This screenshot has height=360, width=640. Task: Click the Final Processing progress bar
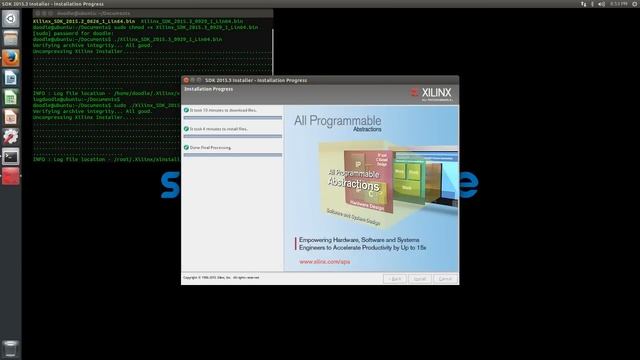[x=233, y=155]
